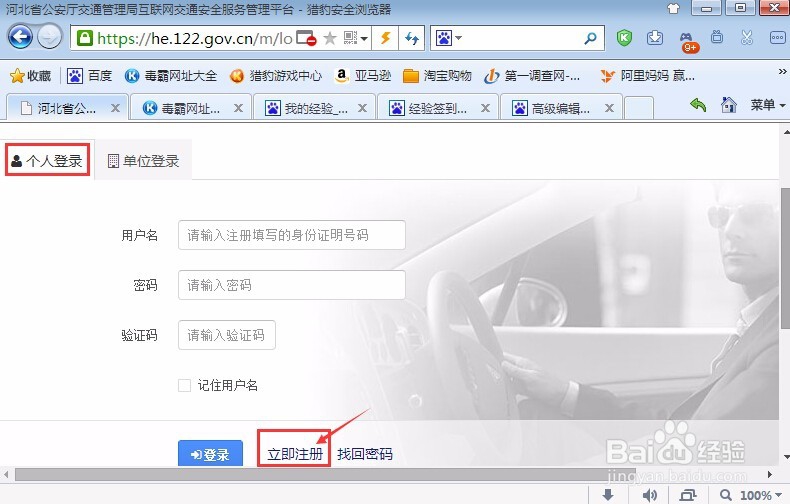This screenshot has height=504, width=790.
Task: Open the 第一调查网 bookmark
Action: 532,76
